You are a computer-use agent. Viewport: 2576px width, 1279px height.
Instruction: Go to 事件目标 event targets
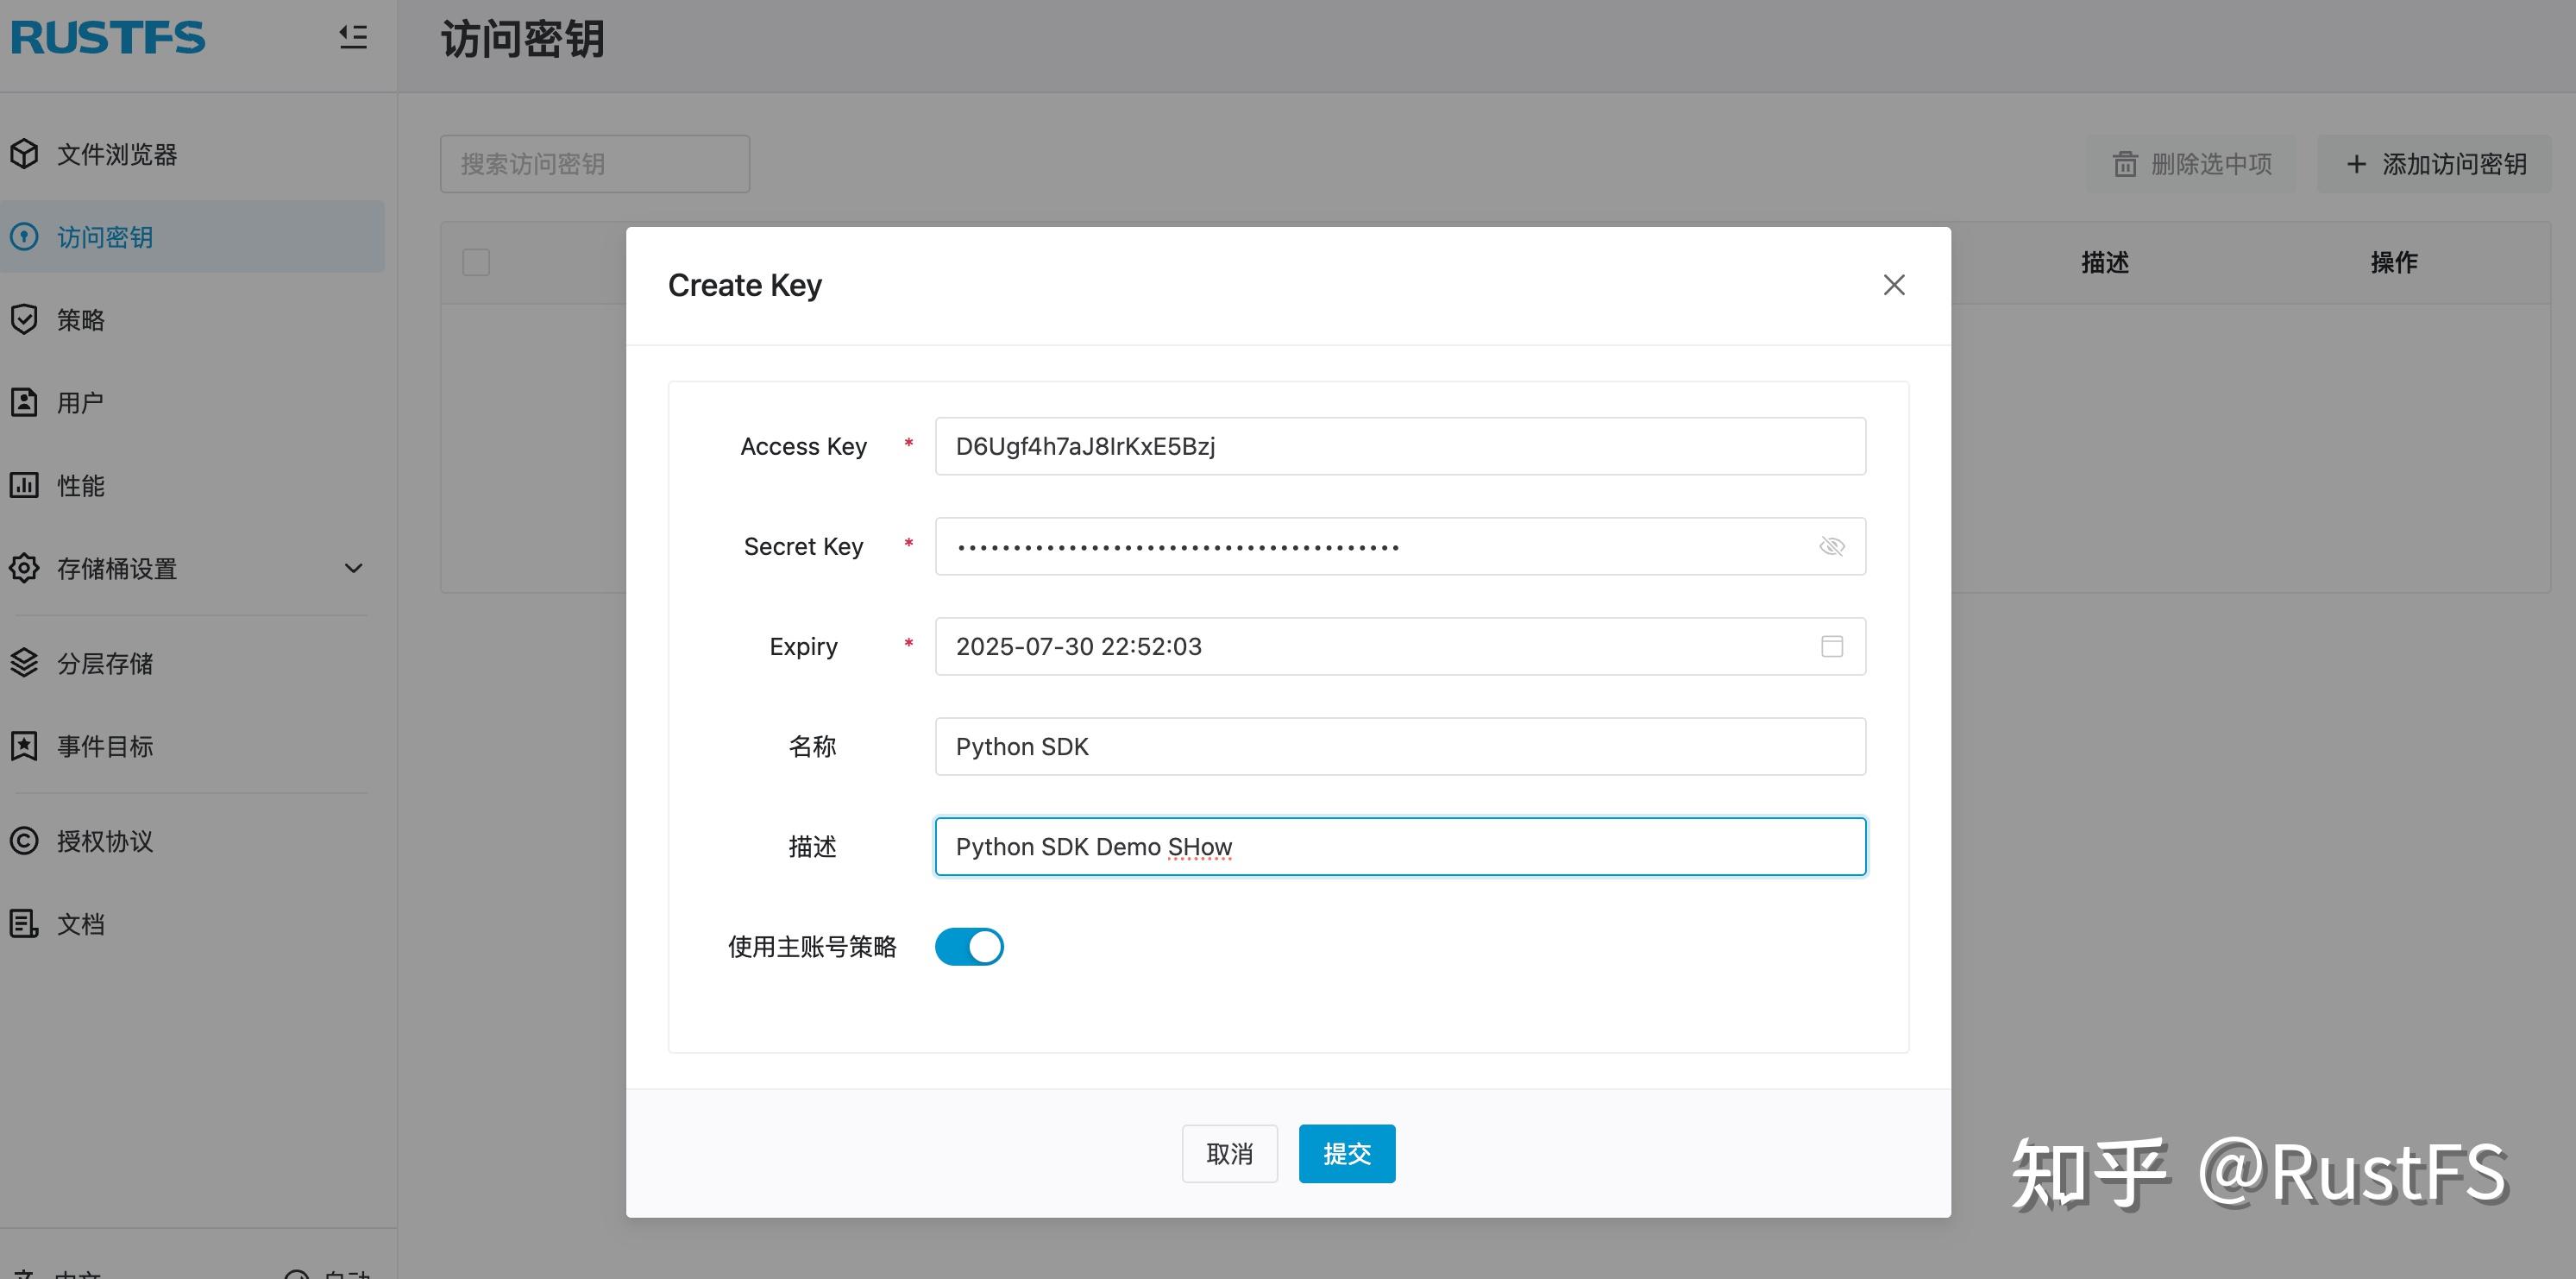tap(110, 745)
